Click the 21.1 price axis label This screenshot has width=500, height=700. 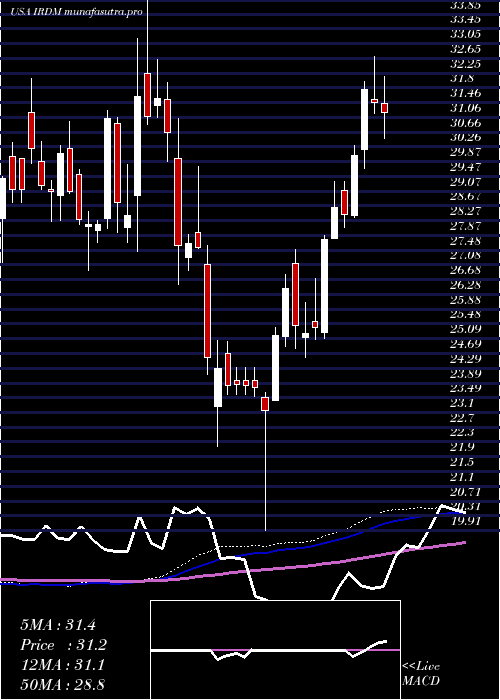[x=461, y=477]
